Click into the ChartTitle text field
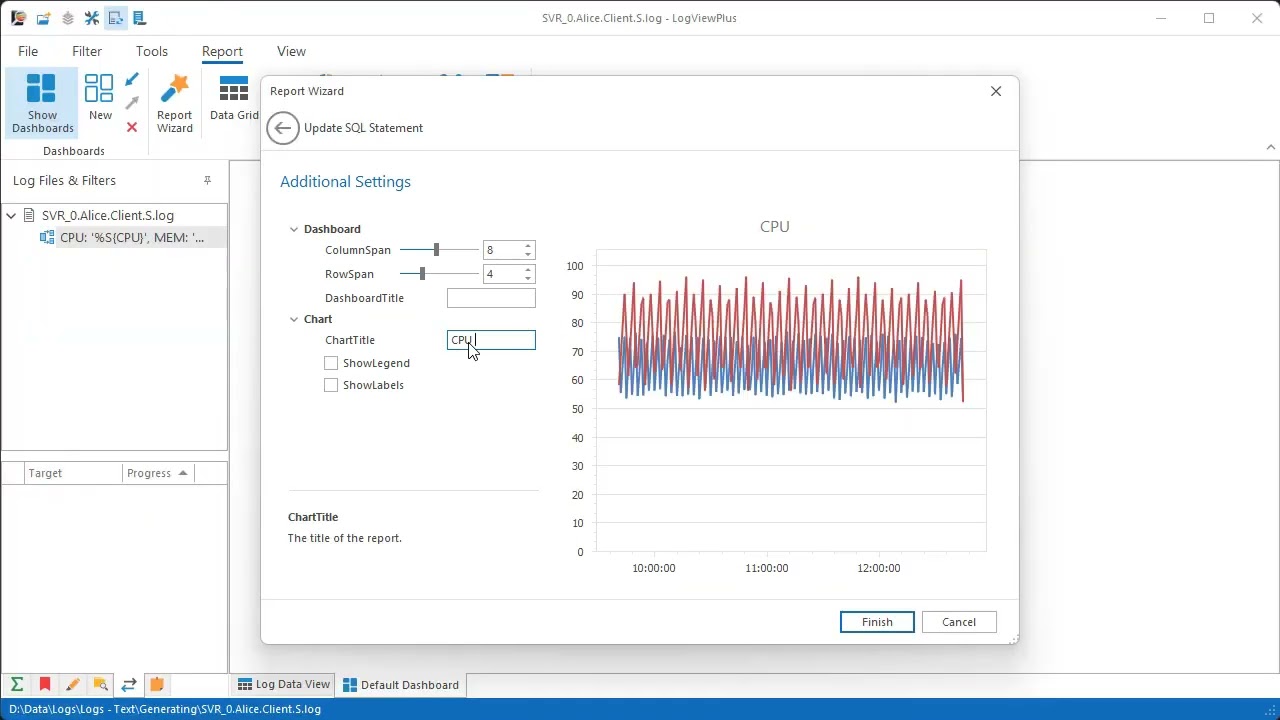This screenshot has height=720, width=1280. 491,340
